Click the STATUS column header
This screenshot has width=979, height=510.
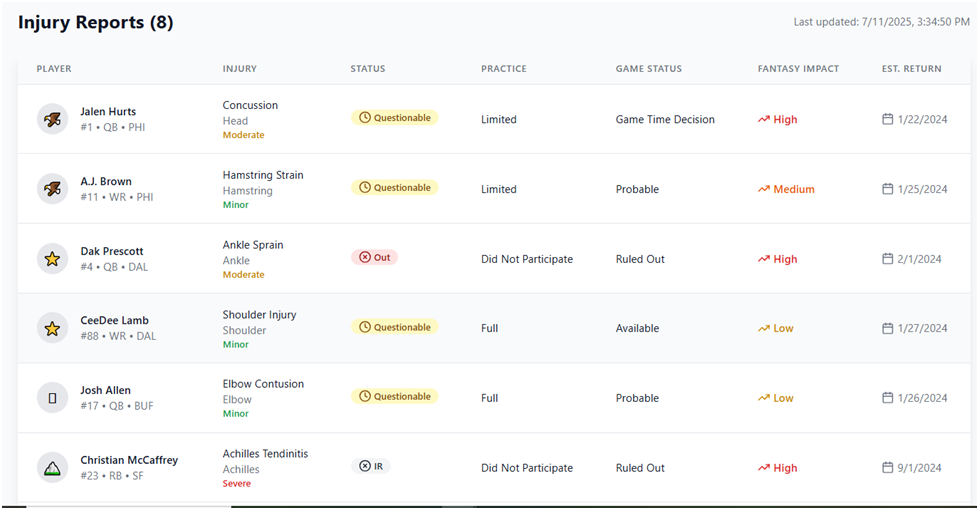tap(367, 69)
